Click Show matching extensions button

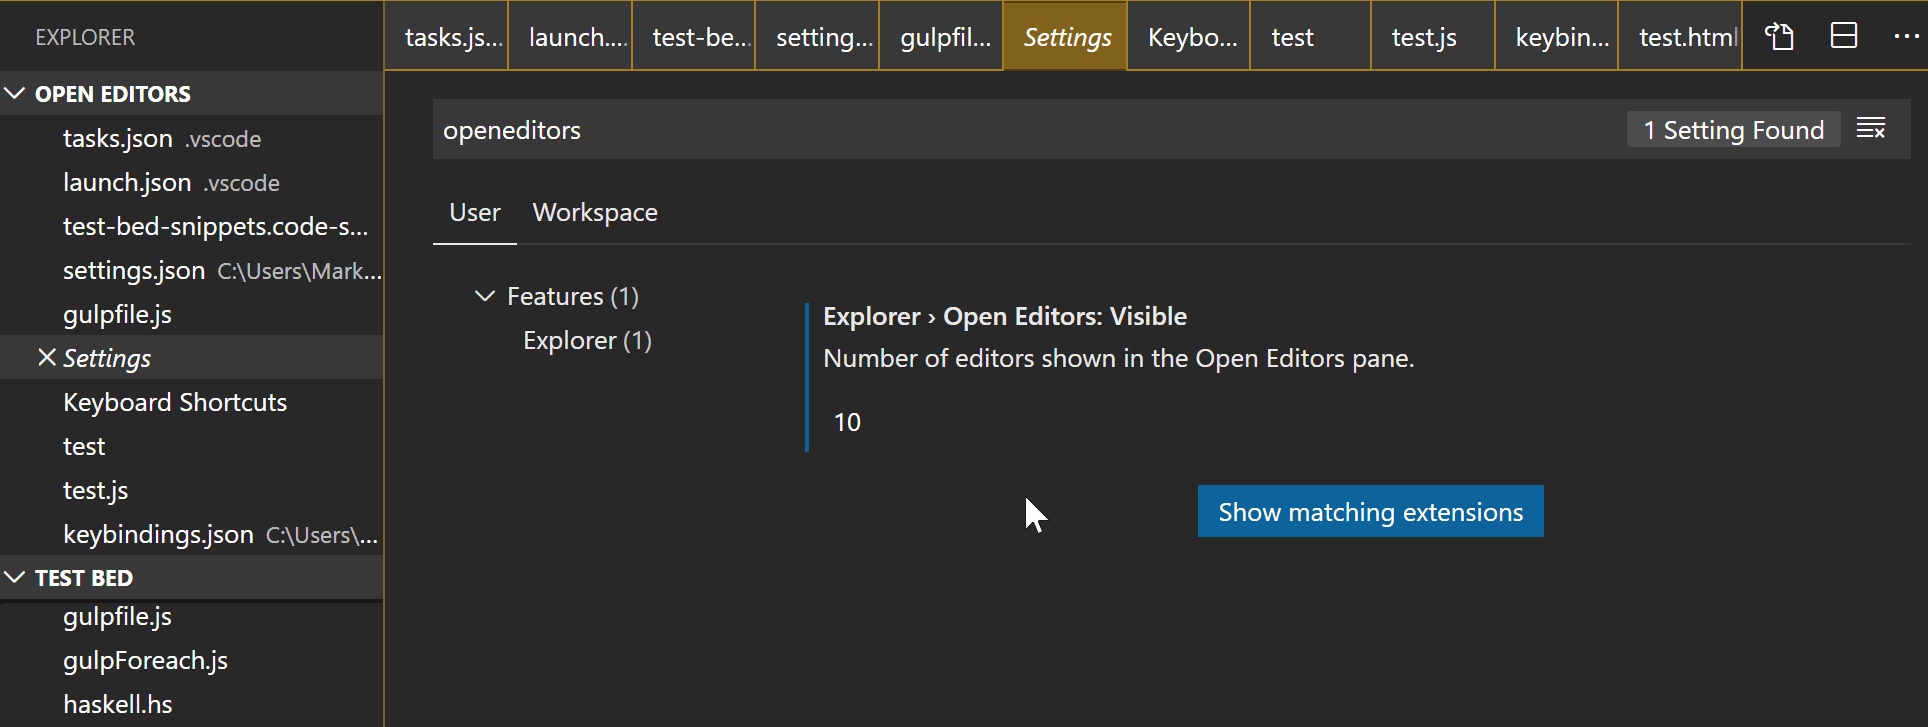pyautogui.click(x=1370, y=512)
